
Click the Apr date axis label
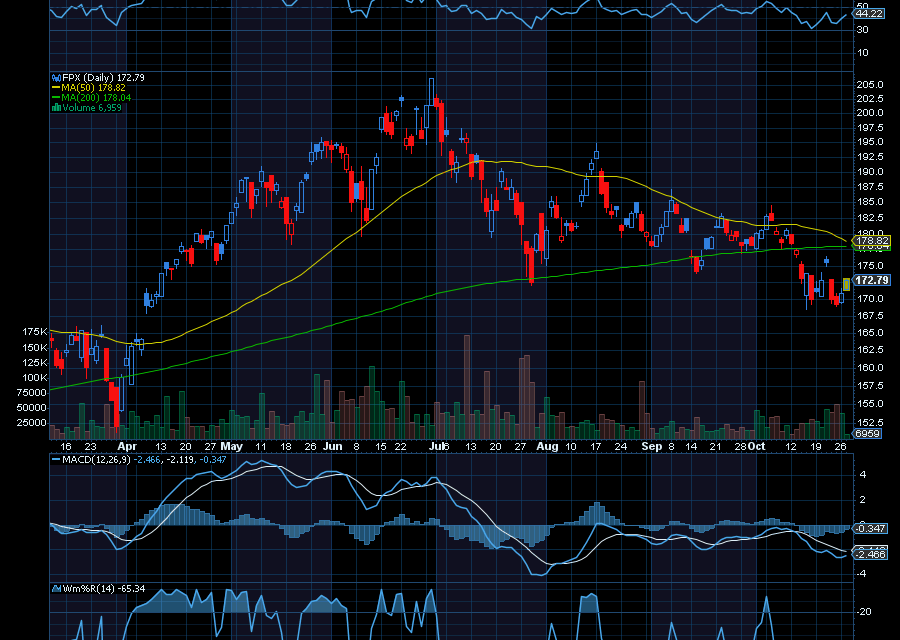[x=127, y=447]
